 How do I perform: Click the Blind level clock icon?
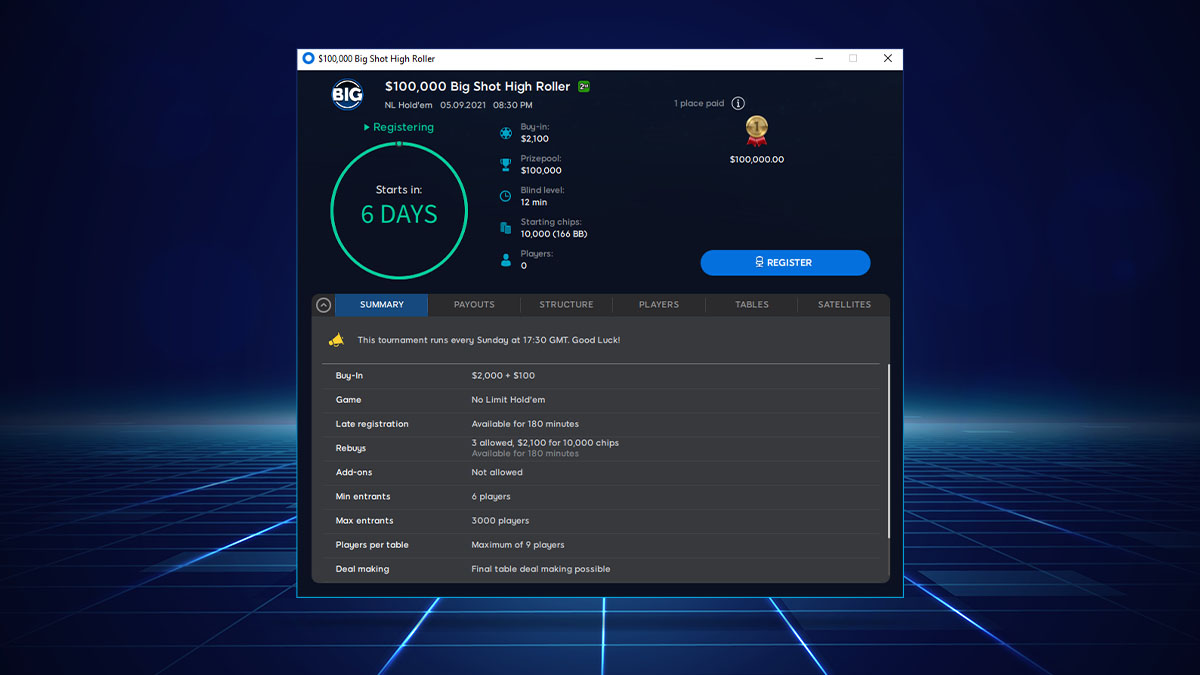click(x=505, y=195)
